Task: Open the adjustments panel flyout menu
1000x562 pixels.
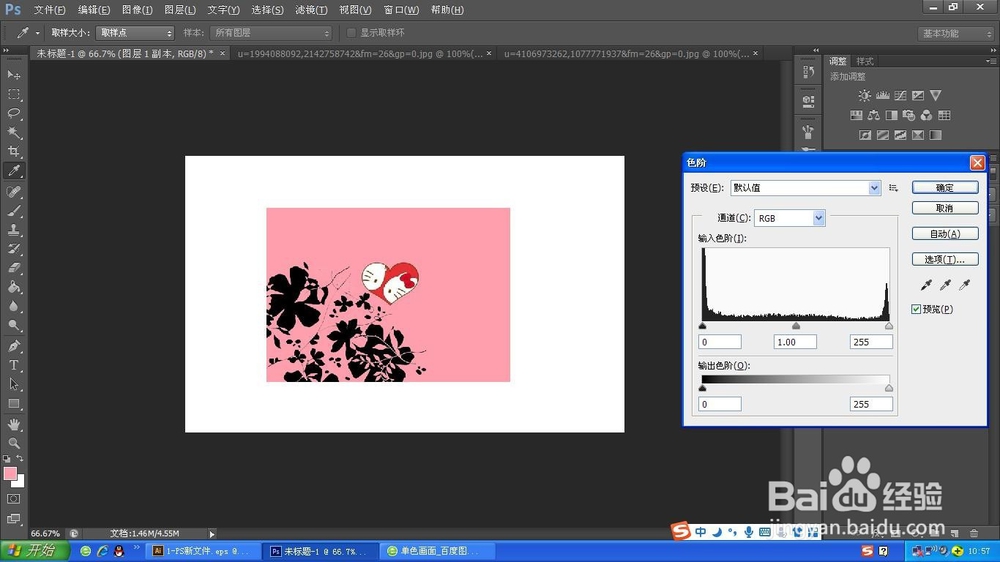Action: [990, 61]
